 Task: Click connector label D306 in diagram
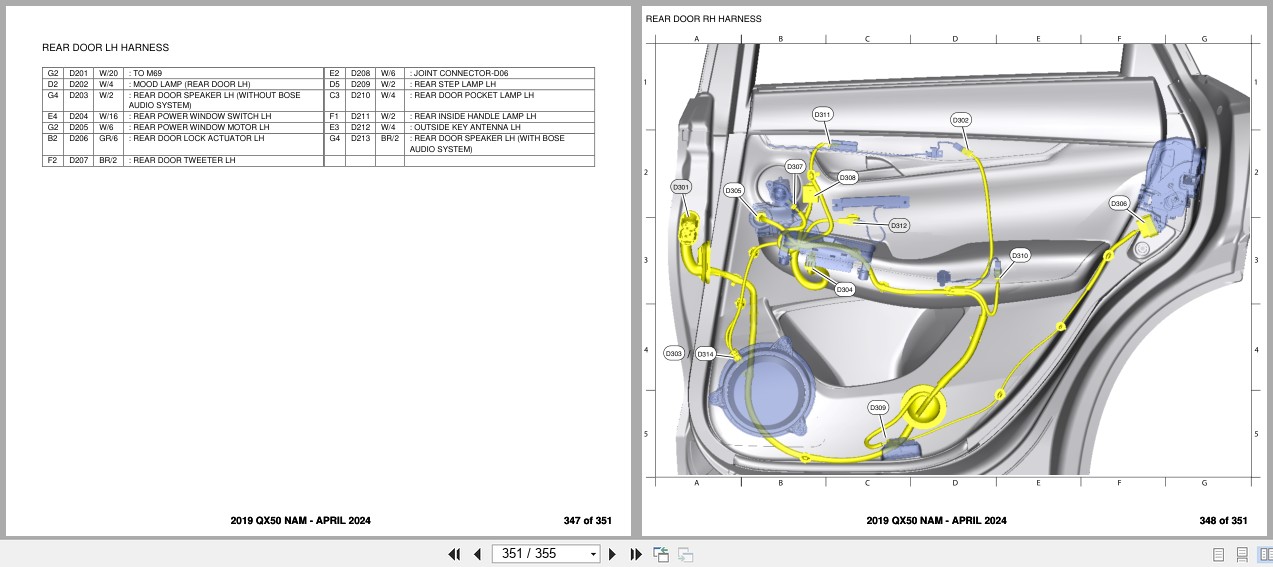click(1119, 204)
